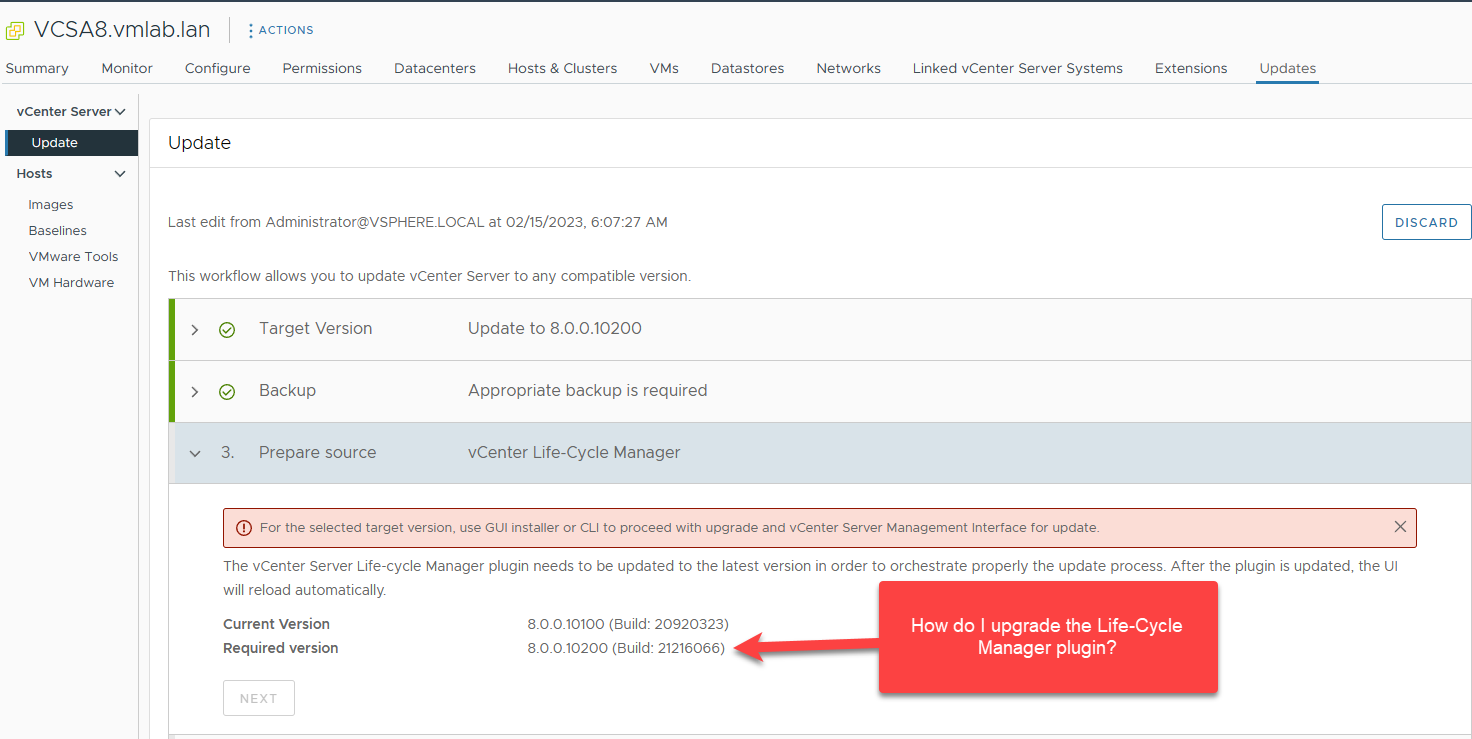1472x739 pixels.
Task: Expand the Target Version section
Action: (195, 329)
